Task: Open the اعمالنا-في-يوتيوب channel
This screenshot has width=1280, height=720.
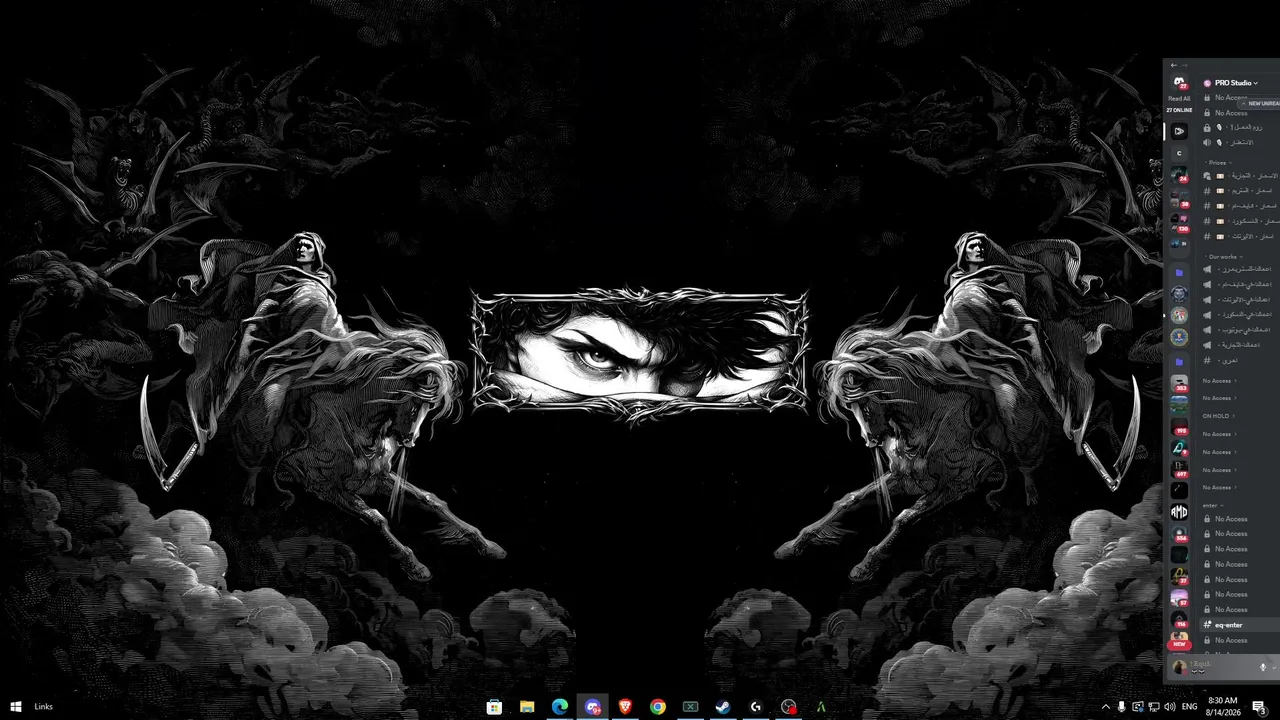Action: point(1240,330)
